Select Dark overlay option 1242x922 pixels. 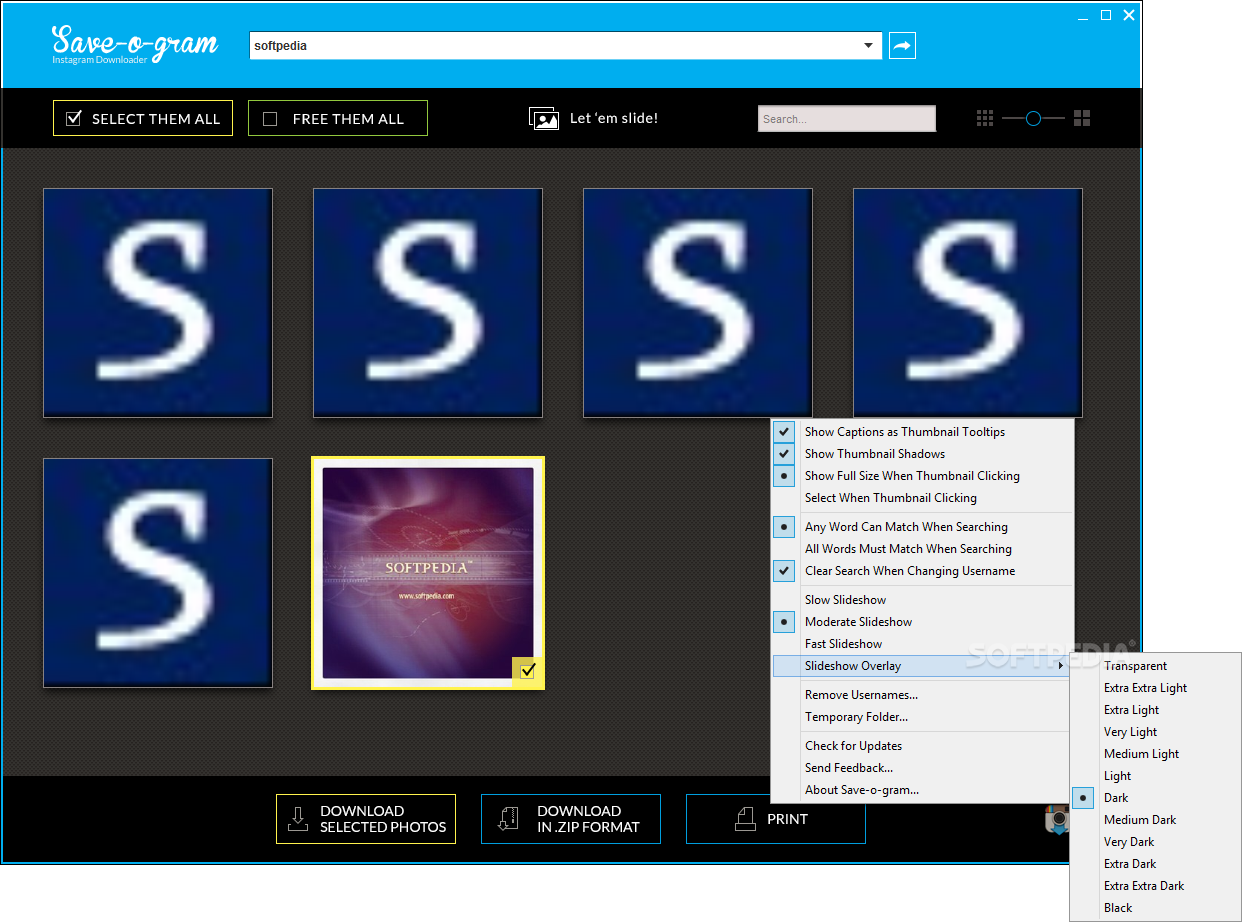tap(1155, 798)
